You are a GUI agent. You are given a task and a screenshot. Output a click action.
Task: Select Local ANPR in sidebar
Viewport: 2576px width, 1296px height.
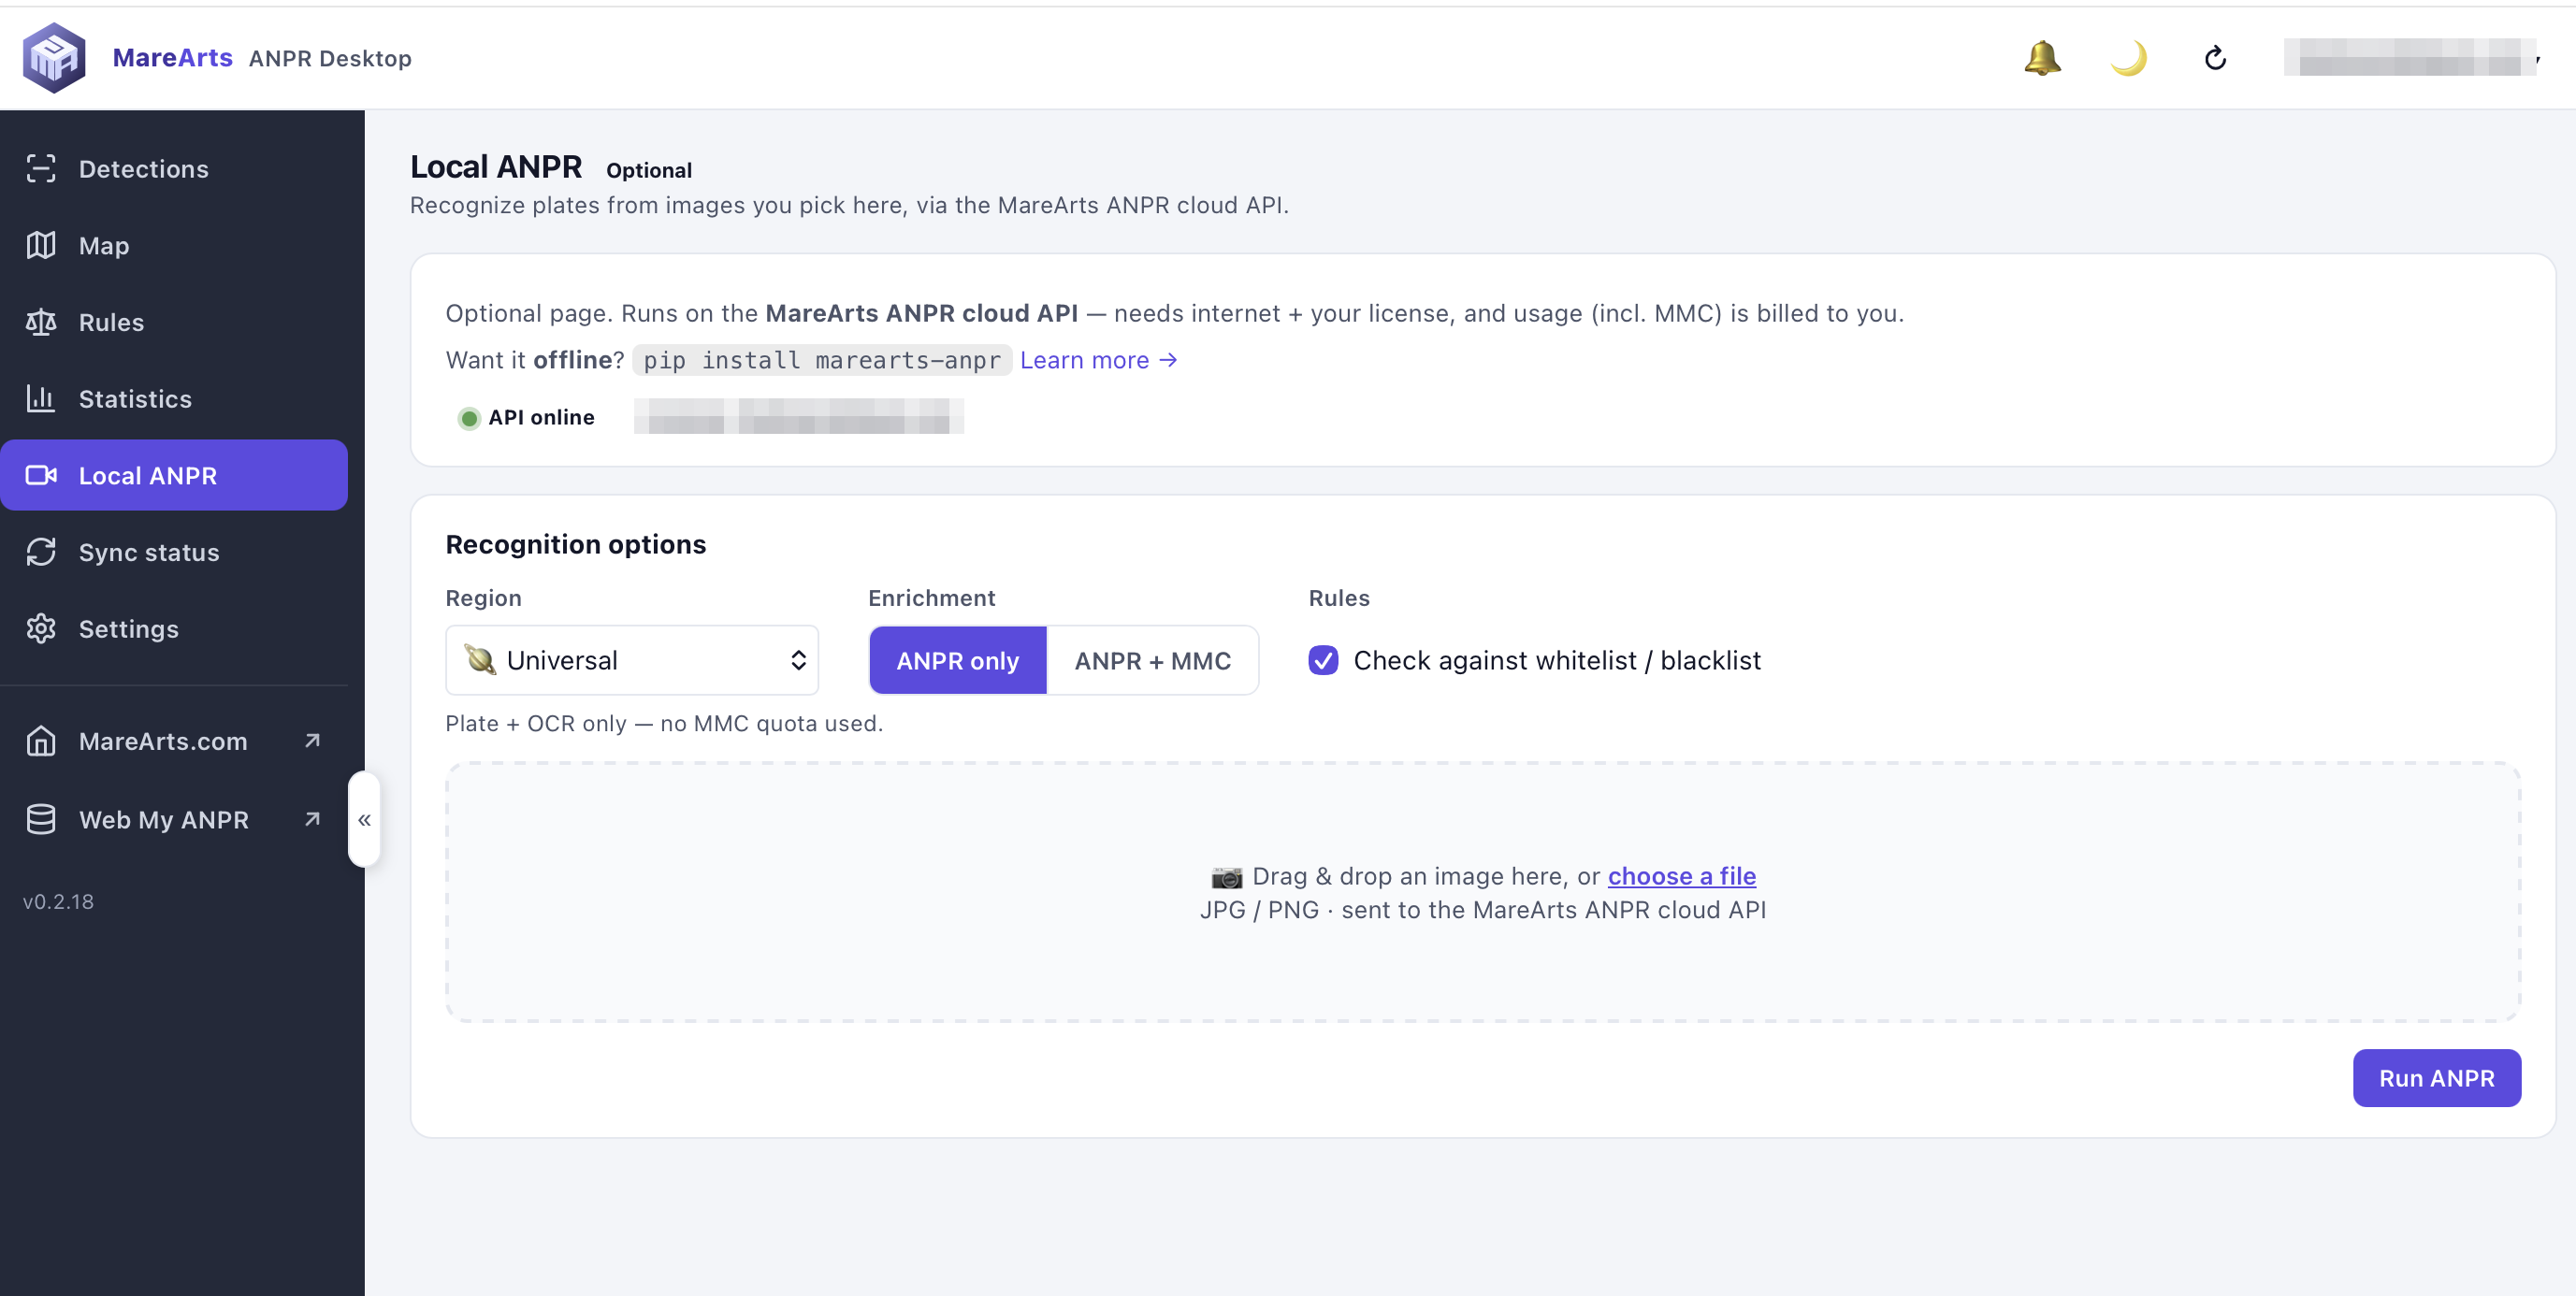[x=174, y=475]
